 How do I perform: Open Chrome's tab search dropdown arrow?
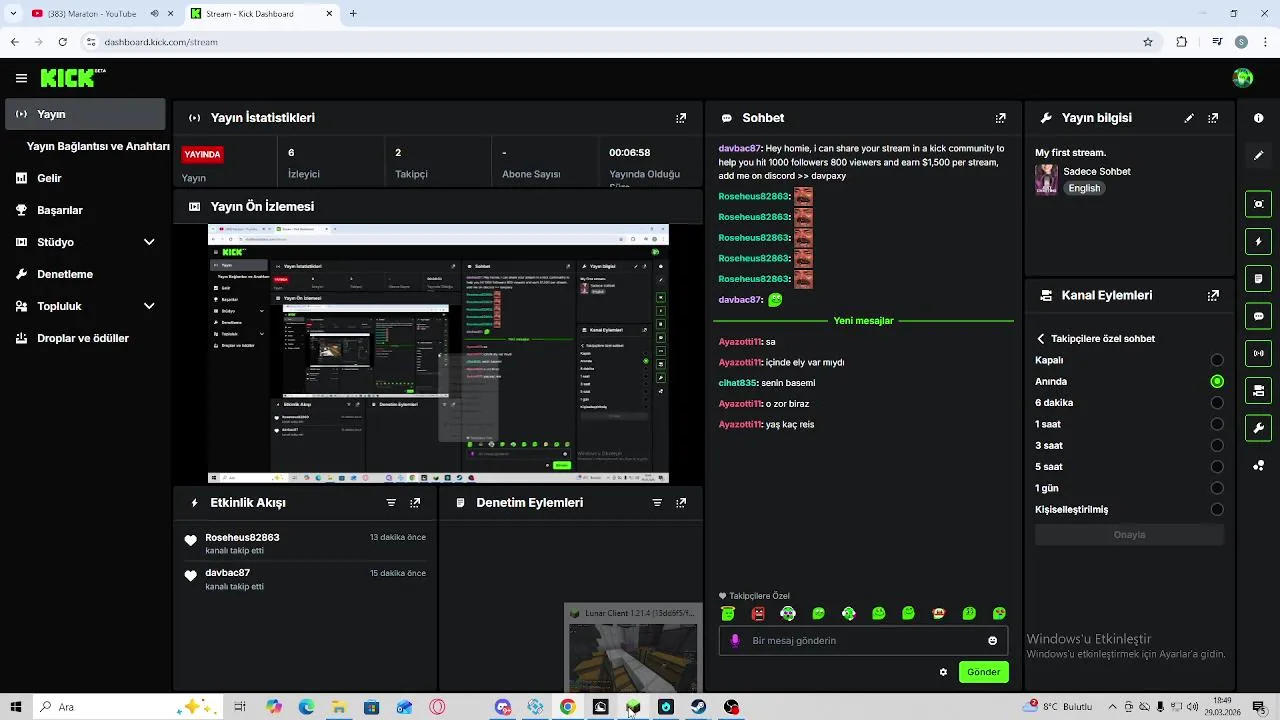14,14
